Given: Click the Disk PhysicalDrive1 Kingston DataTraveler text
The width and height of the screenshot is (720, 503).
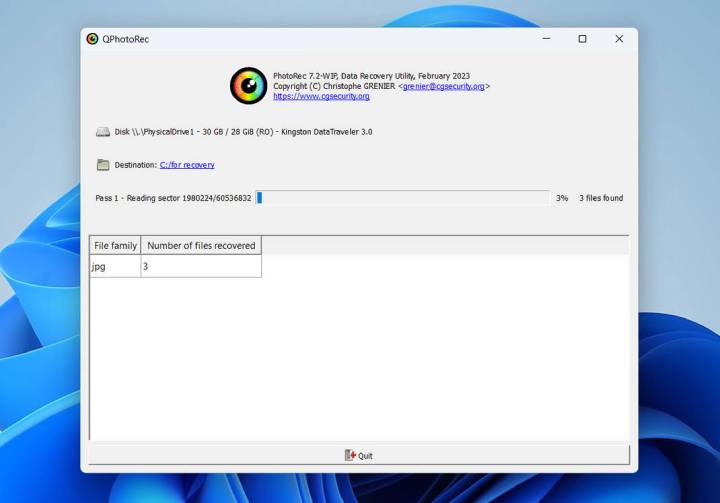Looking at the screenshot, I should pos(243,132).
